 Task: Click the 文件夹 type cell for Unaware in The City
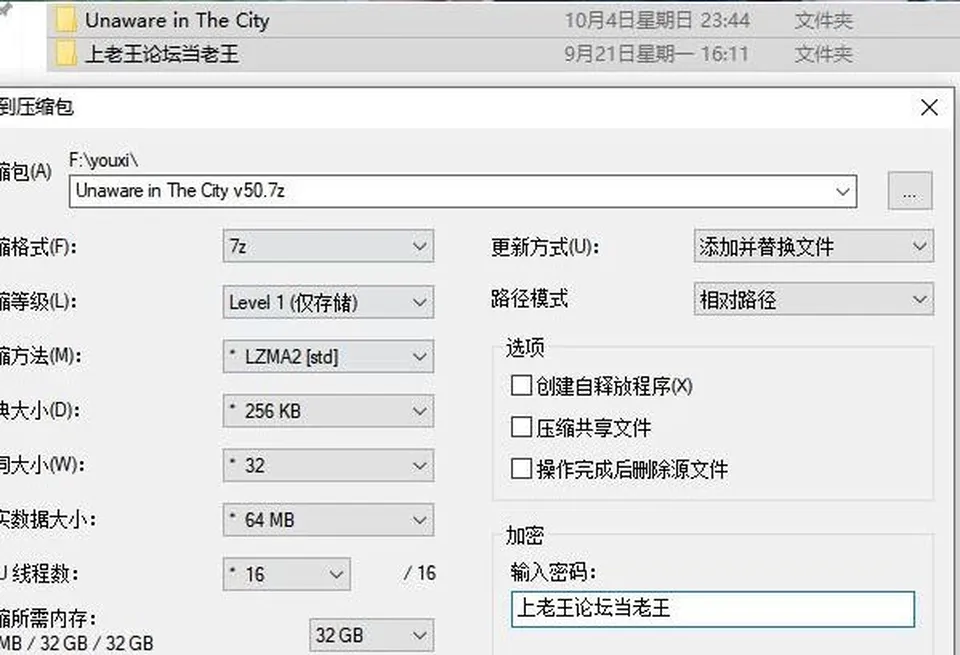[x=823, y=21]
